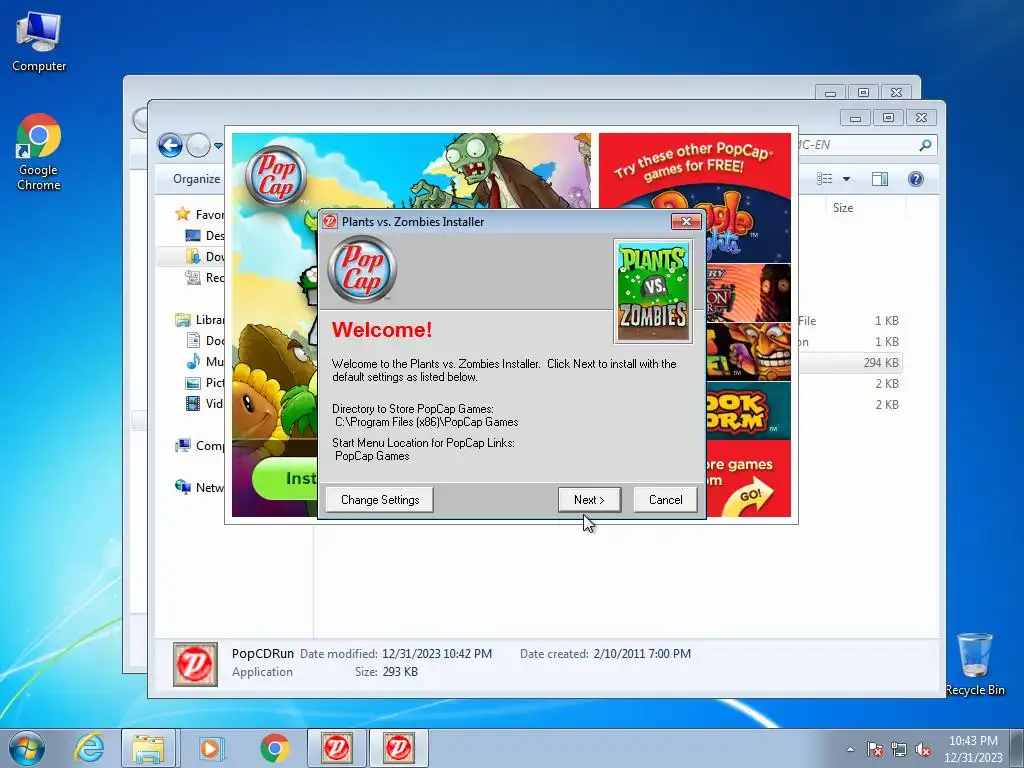The image size is (1024, 768).
Task: Toggle the preview pane icon
Action: click(880, 179)
